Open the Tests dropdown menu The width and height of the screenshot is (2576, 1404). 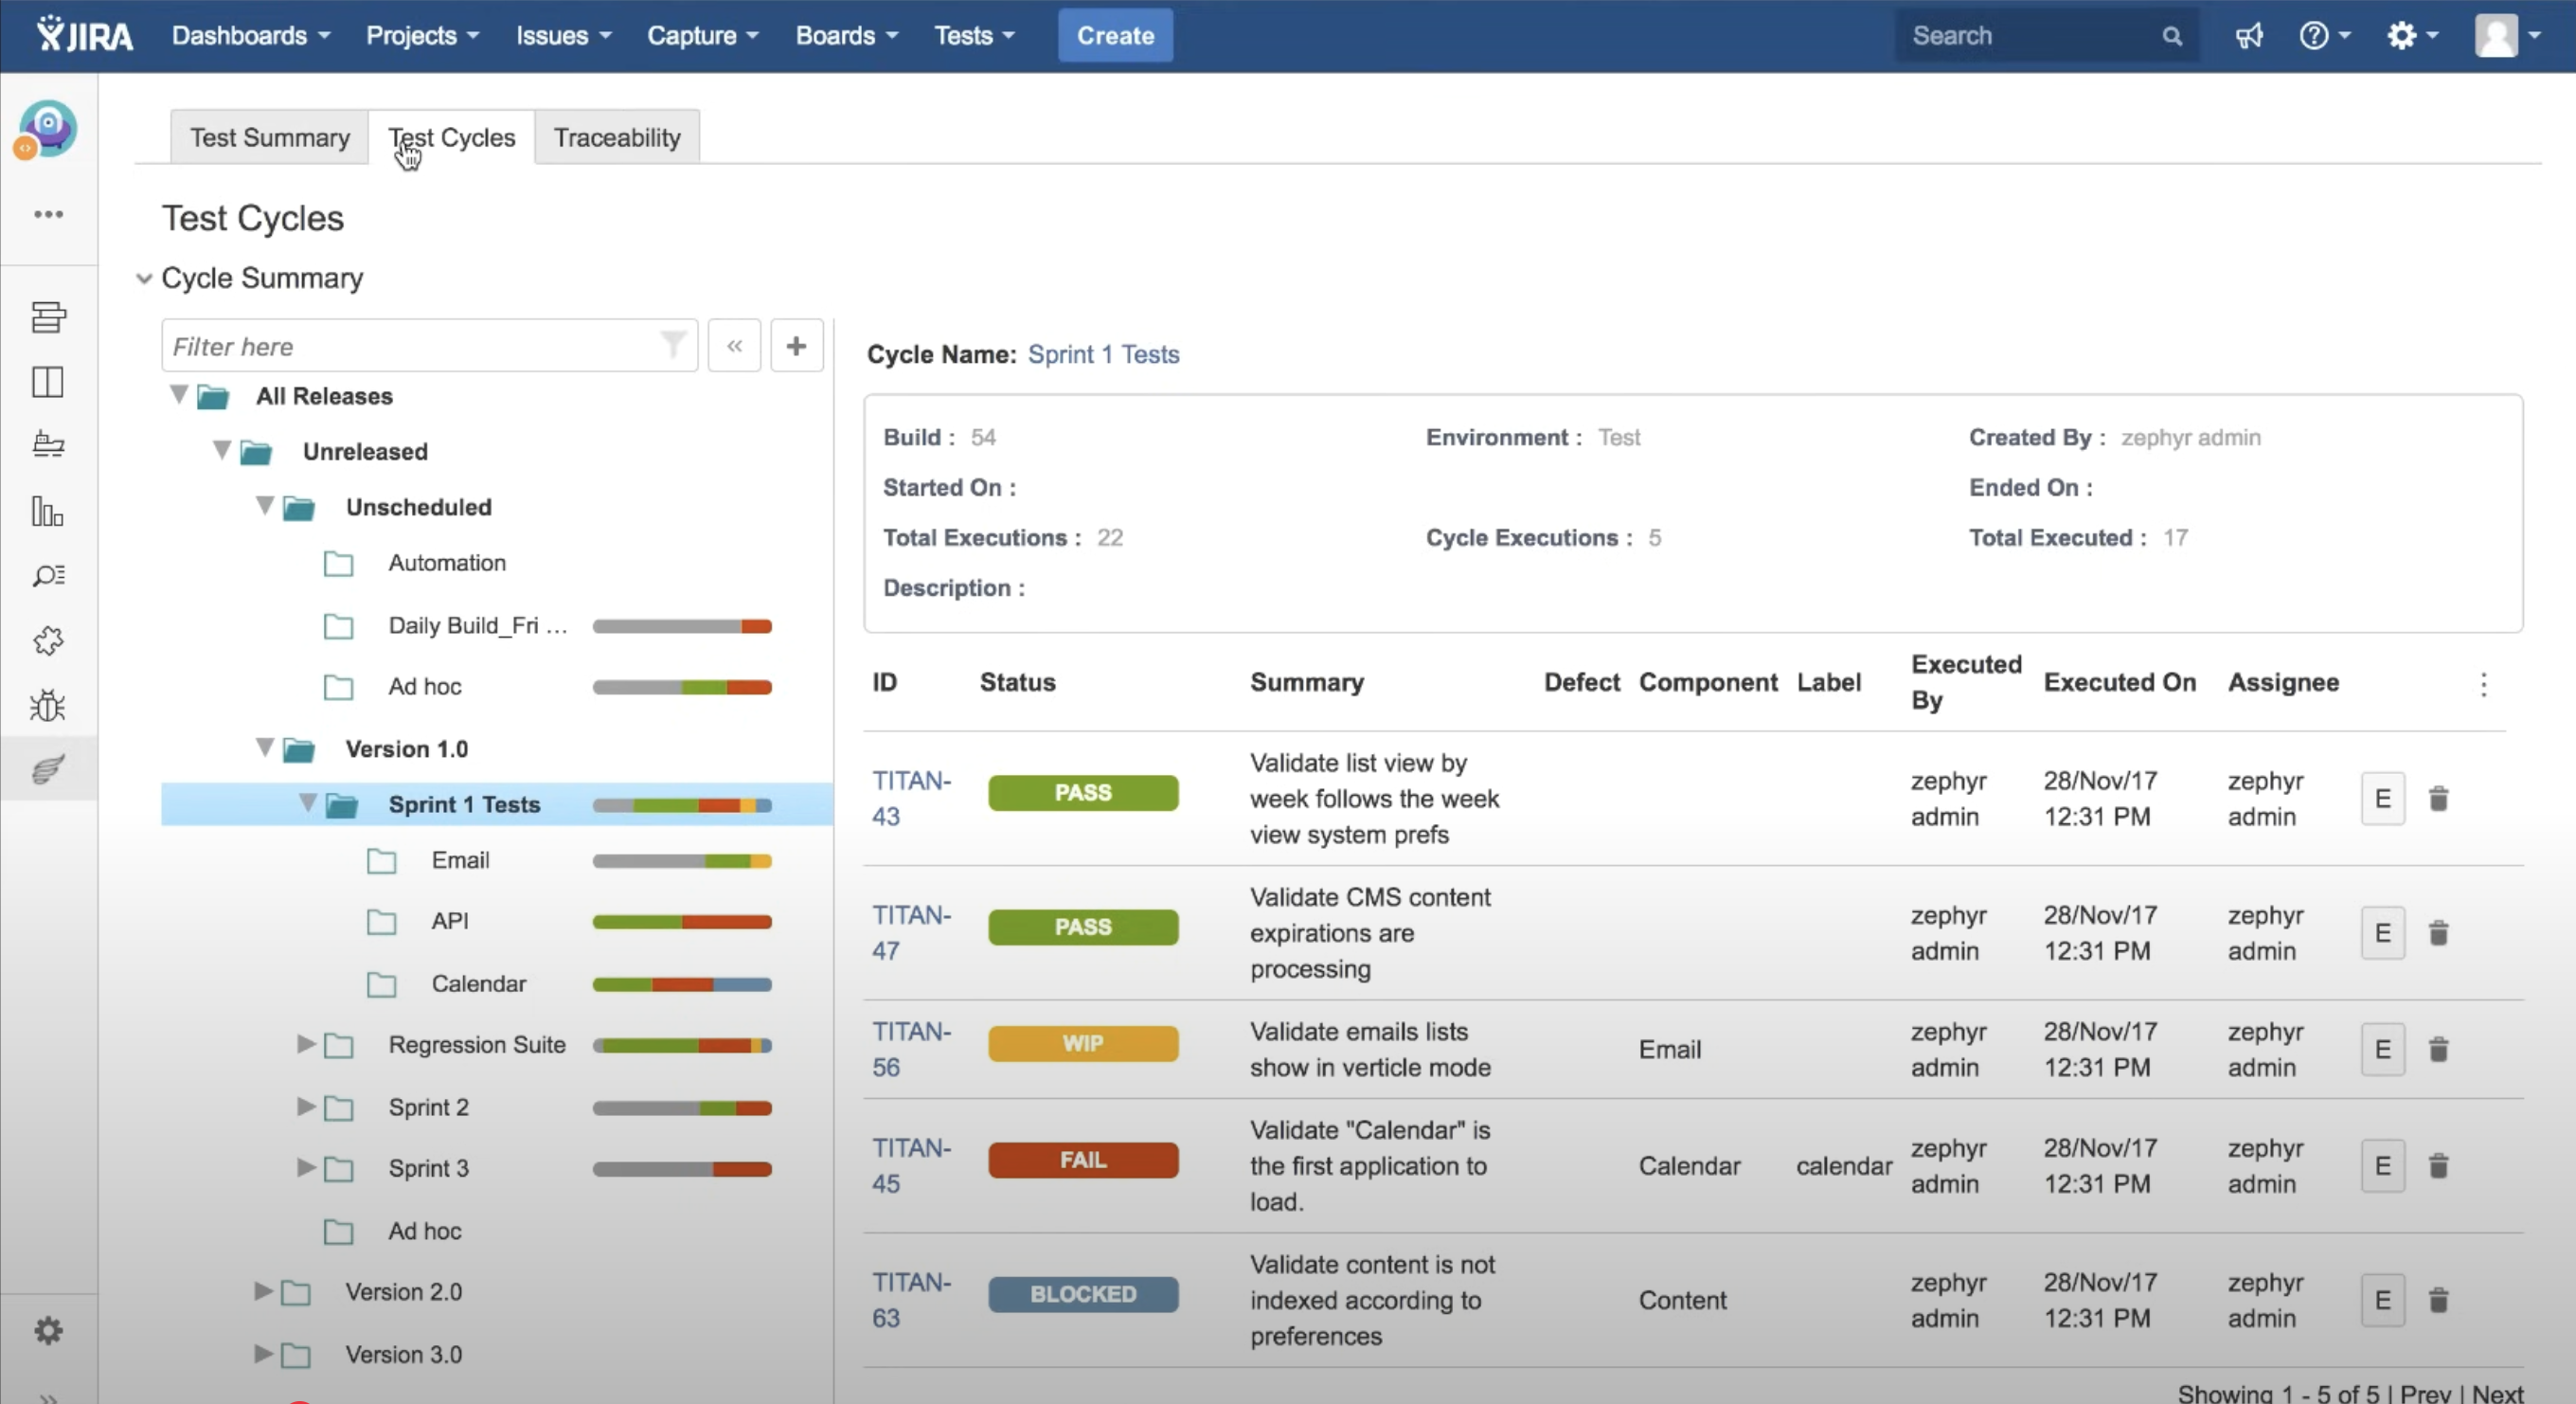(974, 36)
